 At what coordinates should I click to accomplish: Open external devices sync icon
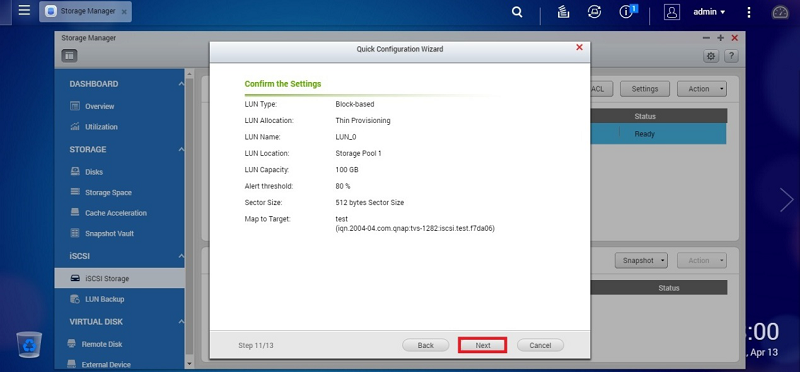point(594,12)
